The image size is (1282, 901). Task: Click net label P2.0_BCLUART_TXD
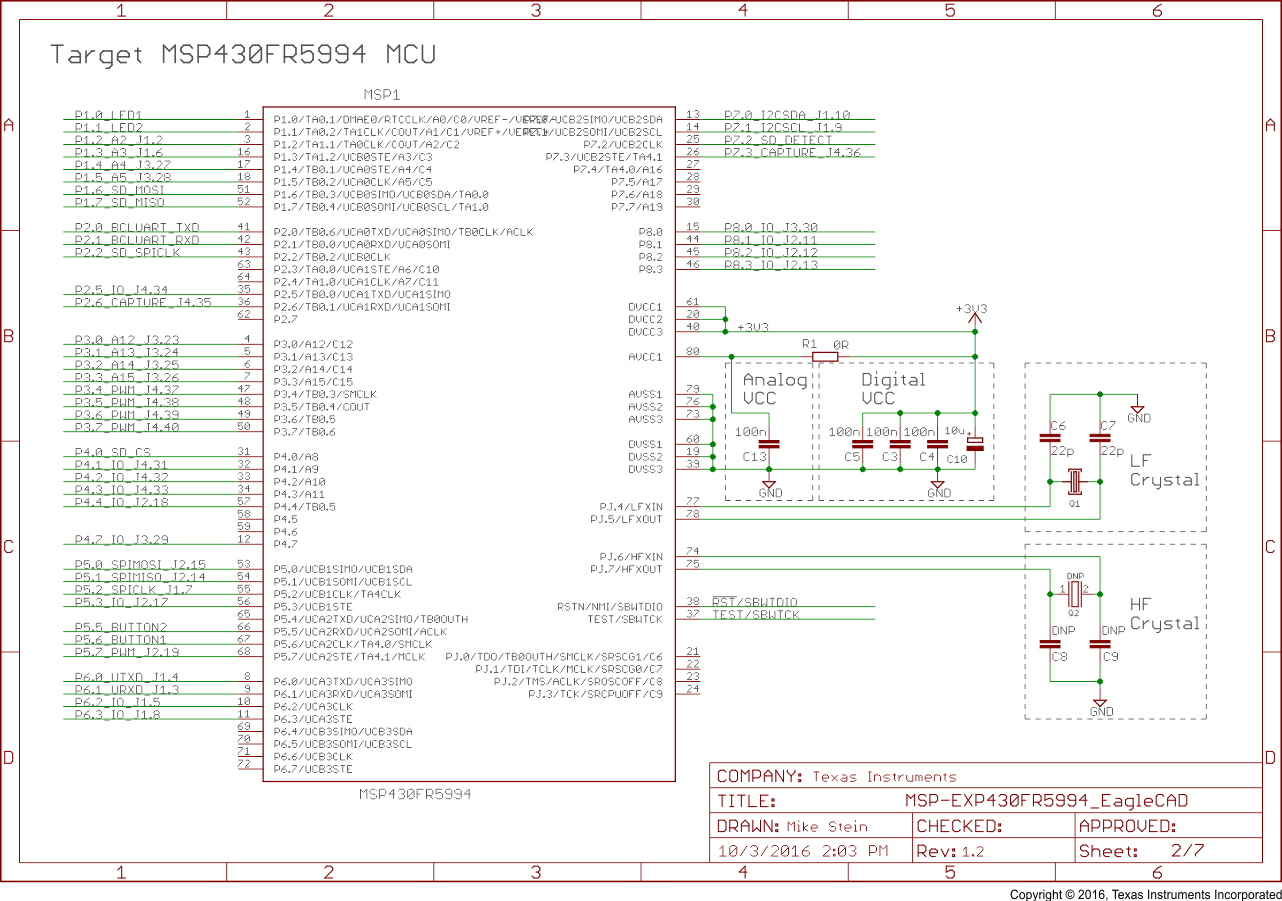click(137, 227)
